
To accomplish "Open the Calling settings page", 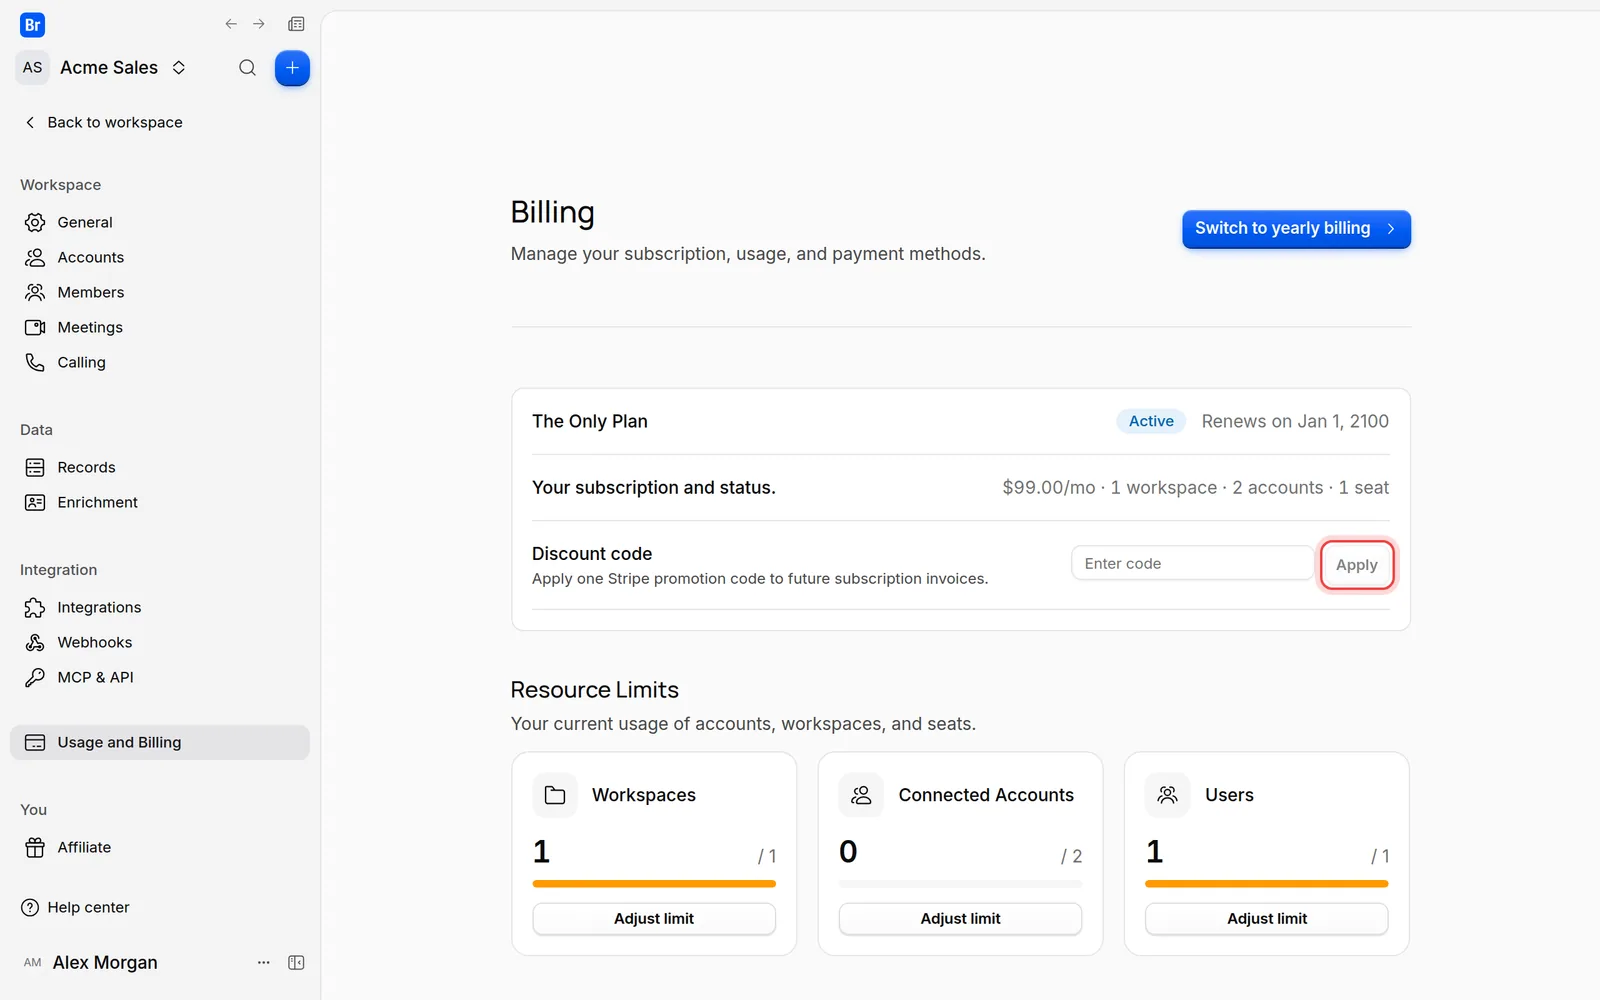I will (160, 362).
